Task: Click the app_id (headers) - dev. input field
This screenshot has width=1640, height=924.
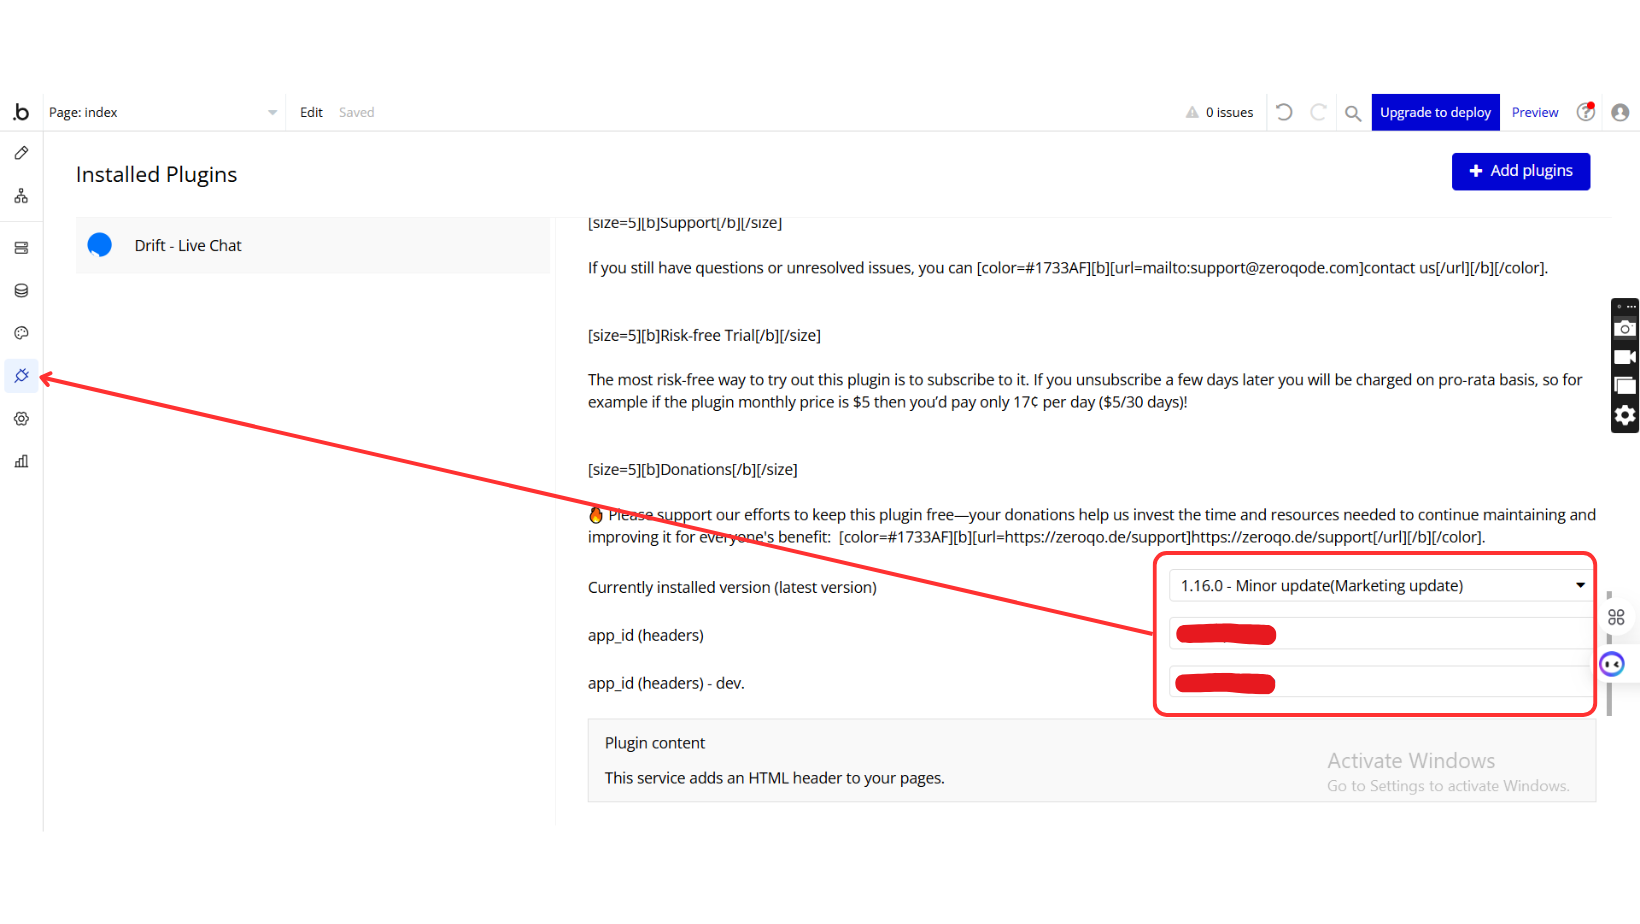Action: click(x=1380, y=682)
